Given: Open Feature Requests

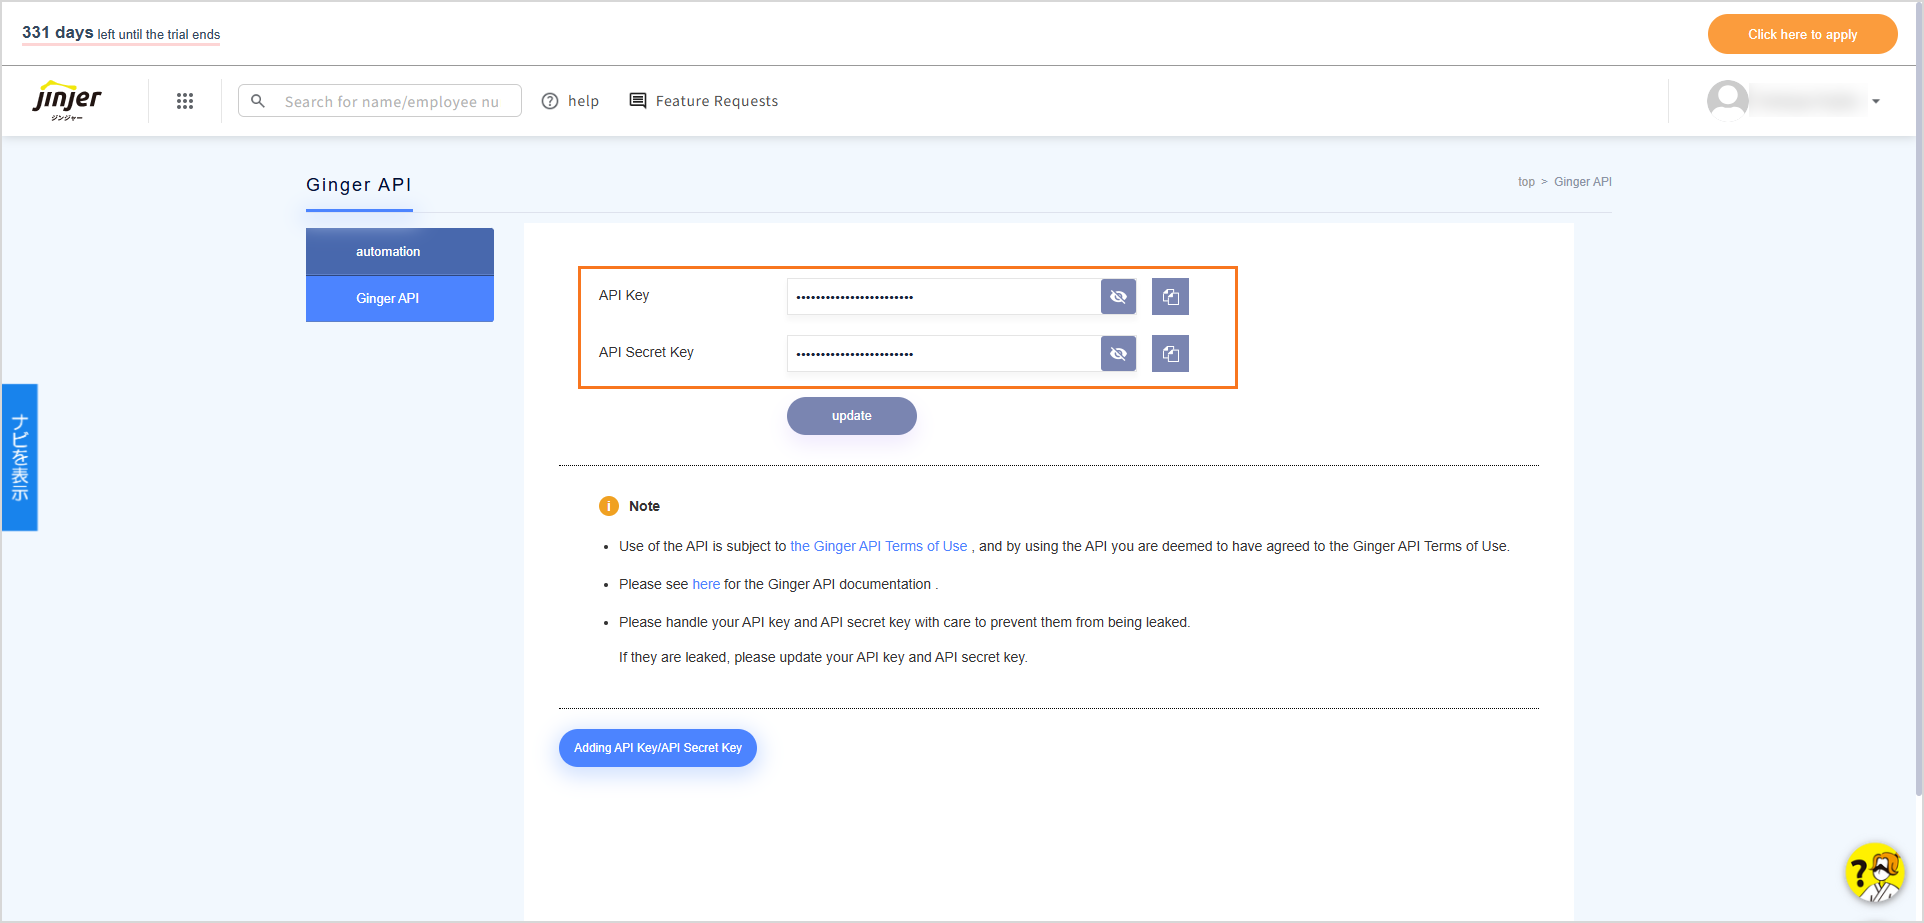Looking at the screenshot, I should [704, 101].
